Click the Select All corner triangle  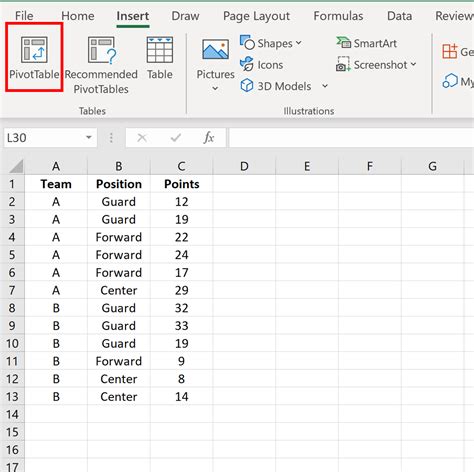tap(16, 166)
